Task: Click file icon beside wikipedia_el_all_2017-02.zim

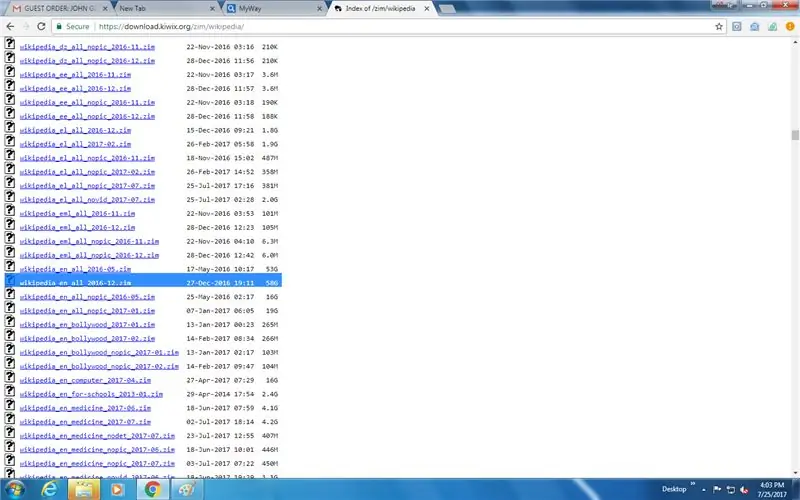Action: pos(10,141)
